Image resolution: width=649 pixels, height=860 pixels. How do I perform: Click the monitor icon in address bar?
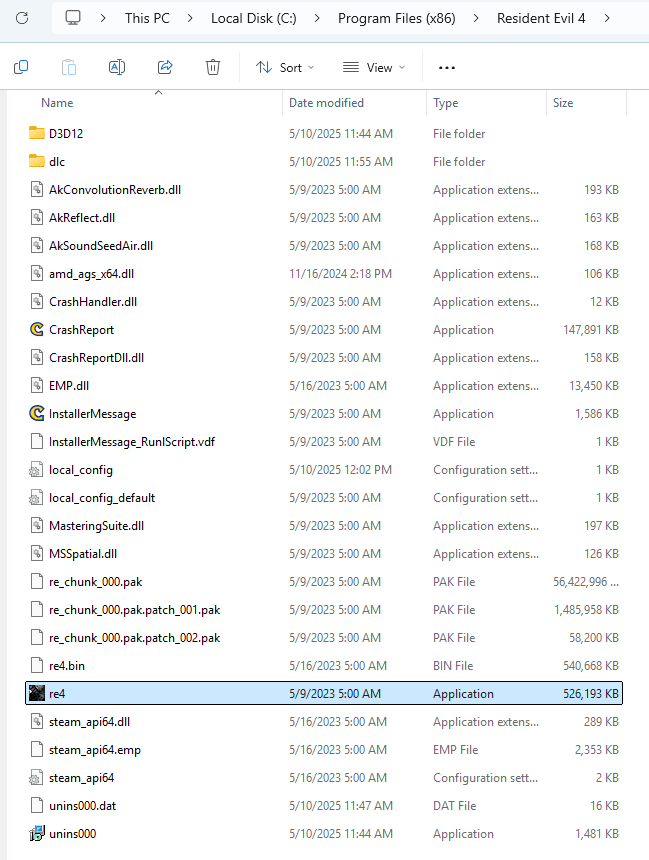pyautogui.click(x=73, y=18)
